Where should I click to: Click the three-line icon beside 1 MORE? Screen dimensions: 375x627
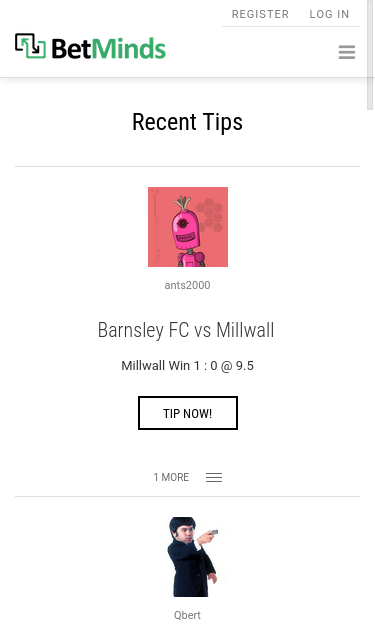tap(214, 477)
